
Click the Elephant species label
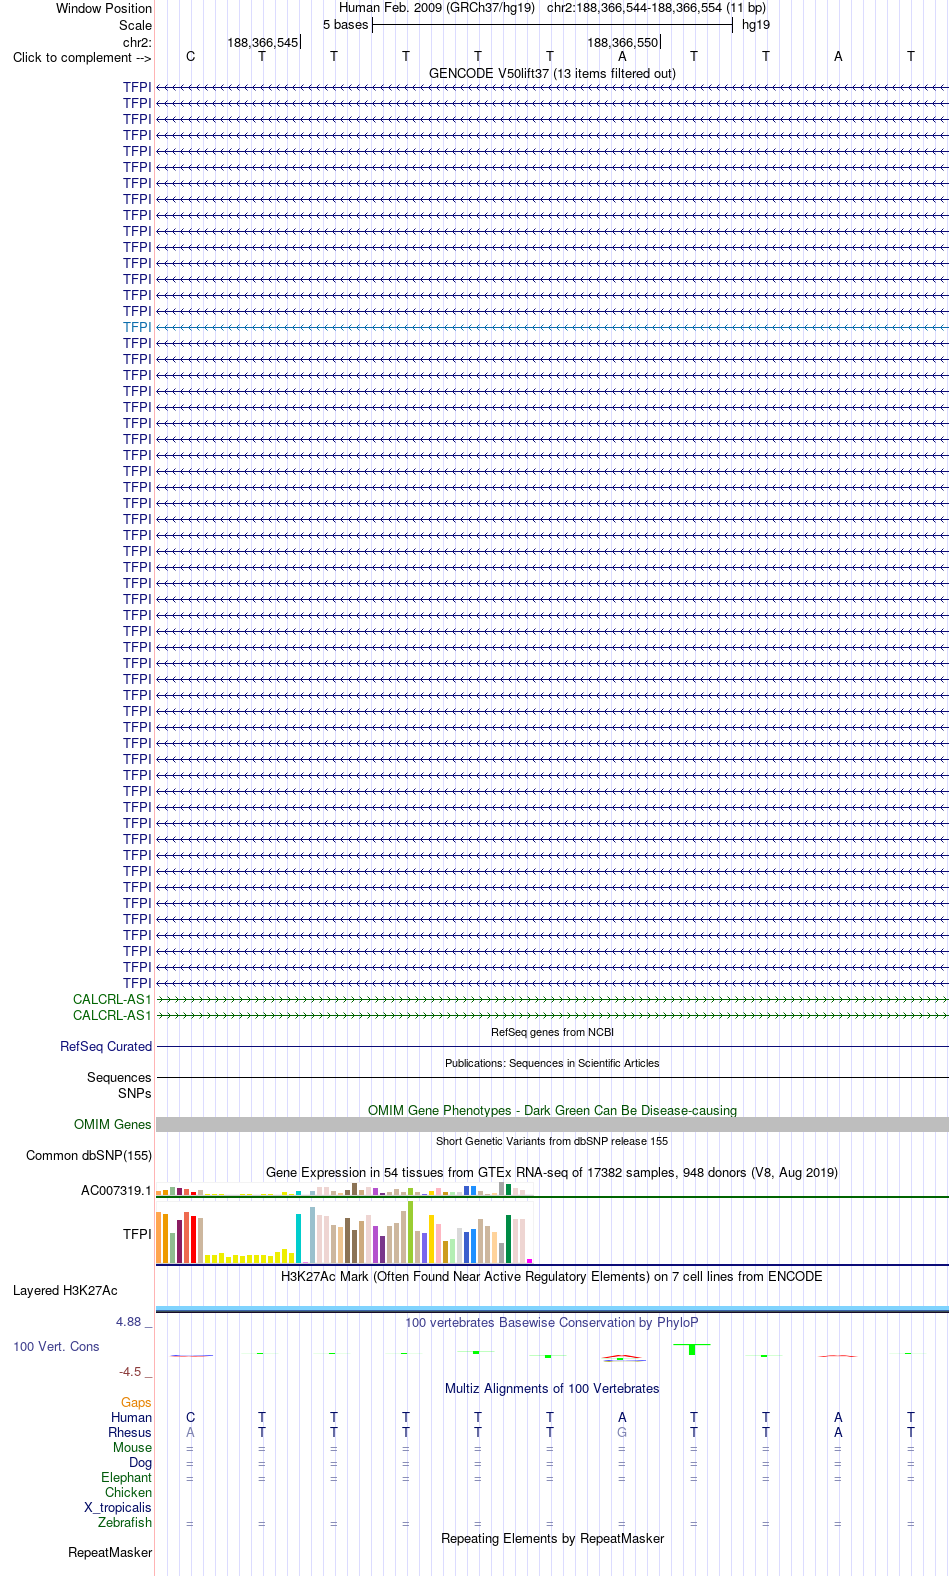[x=126, y=1477]
